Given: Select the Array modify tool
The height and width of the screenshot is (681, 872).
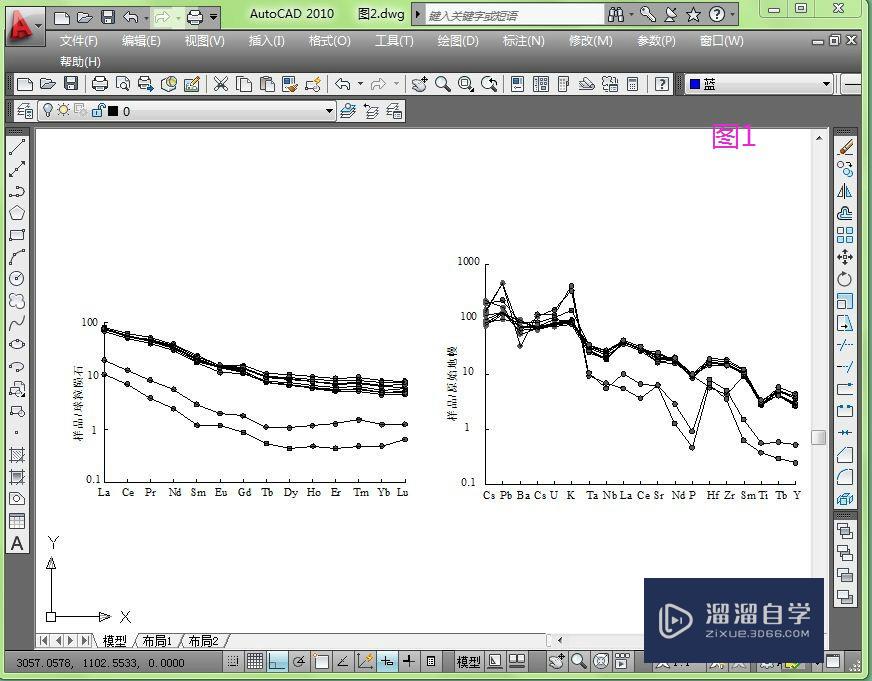Looking at the screenshot, I should [x=845, y=235].
